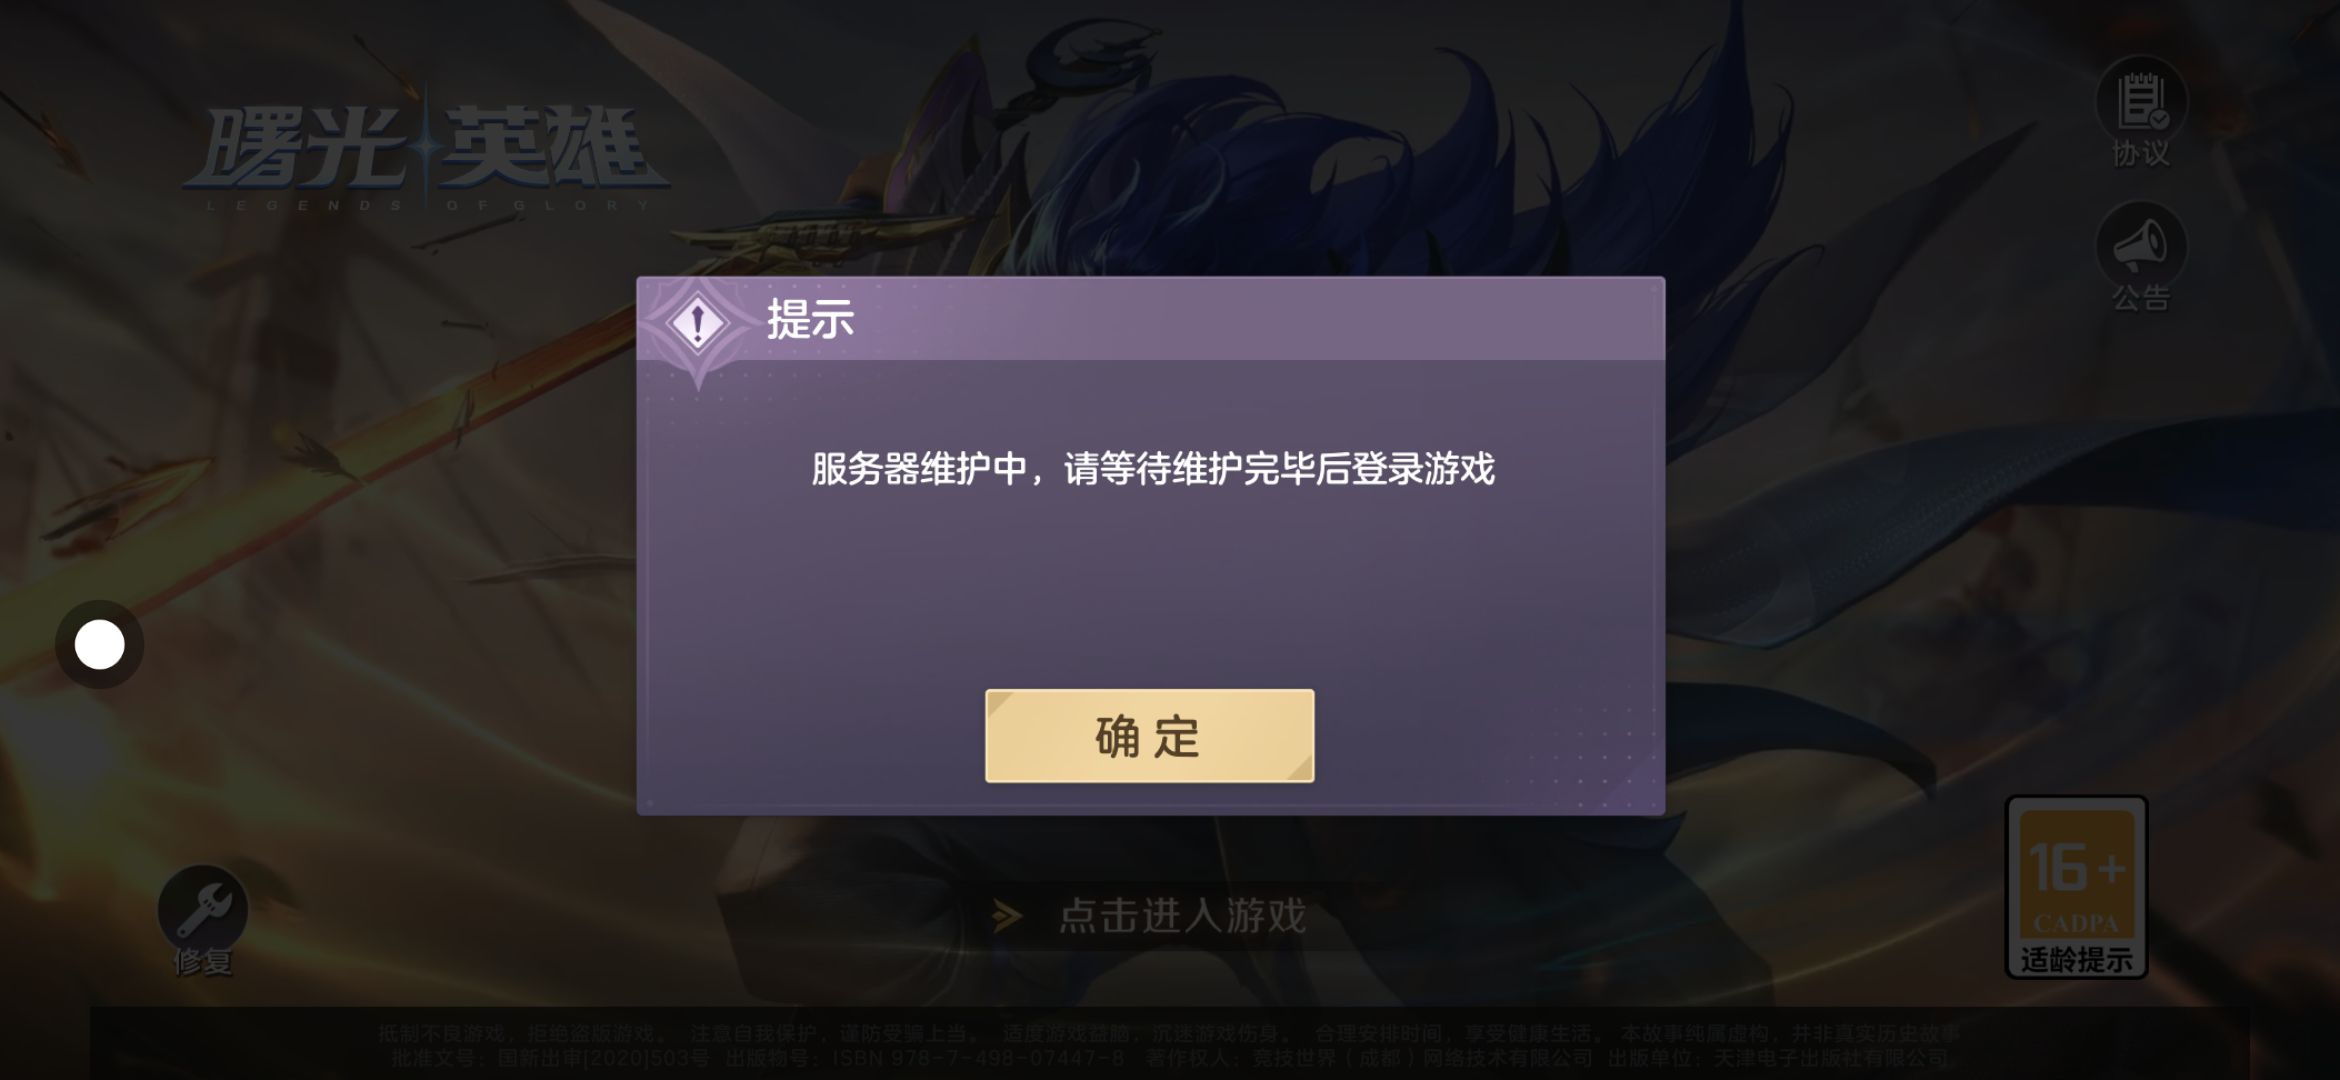This screenshot has width=2340, height=1080.
Task: Click the arrow beside 点击进入游戏
Action: point(1007,916)
